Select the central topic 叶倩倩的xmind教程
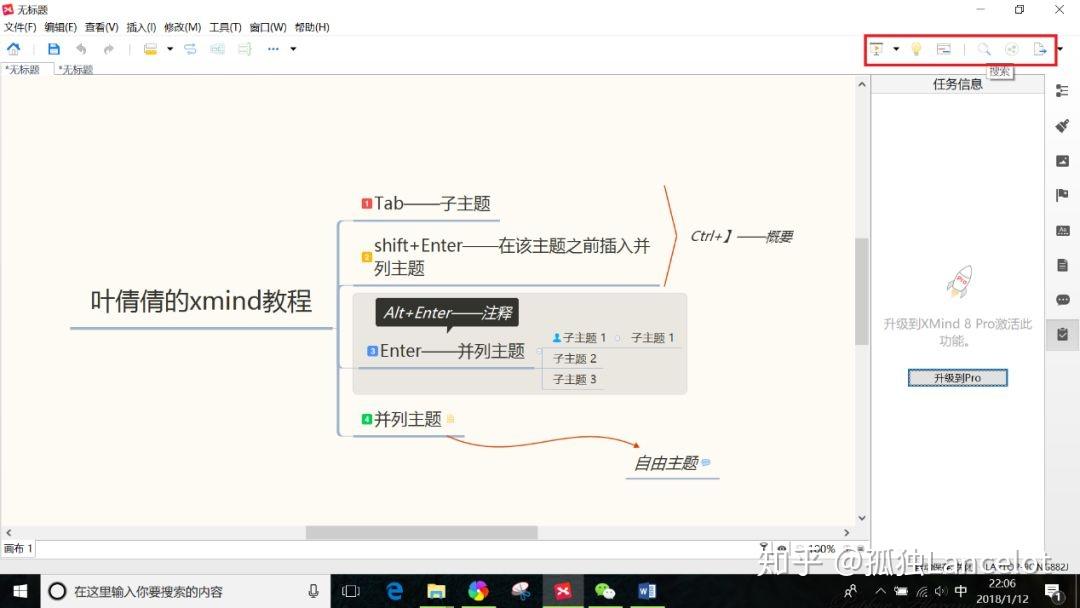This screenshot has width=1080, height=608. point(201,301)
